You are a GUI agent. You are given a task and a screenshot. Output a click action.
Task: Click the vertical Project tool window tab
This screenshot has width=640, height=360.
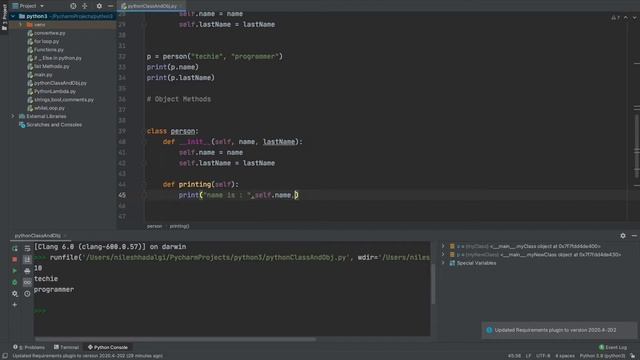point(4,18)
